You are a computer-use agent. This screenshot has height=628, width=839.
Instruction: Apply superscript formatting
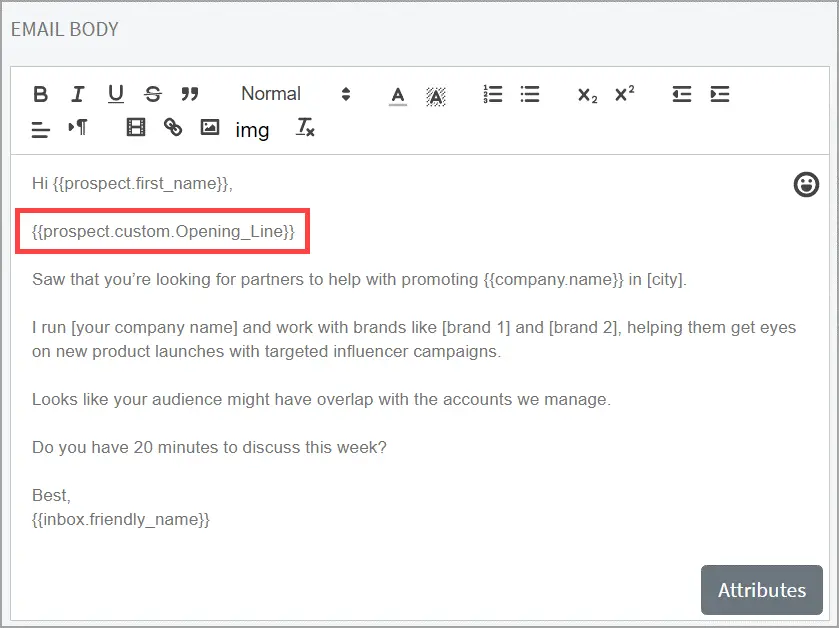[624, 94]
